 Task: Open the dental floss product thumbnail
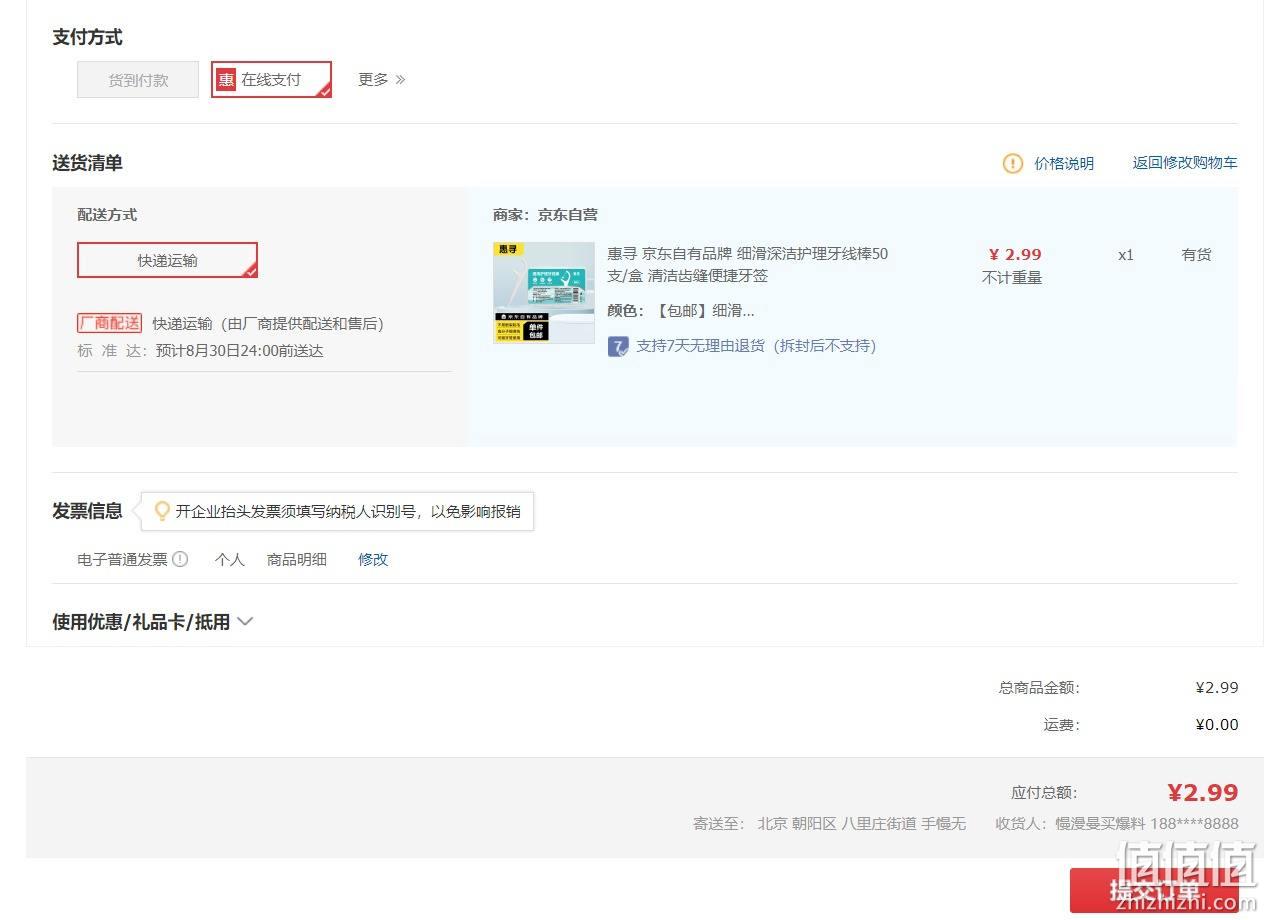pos(544,293)
